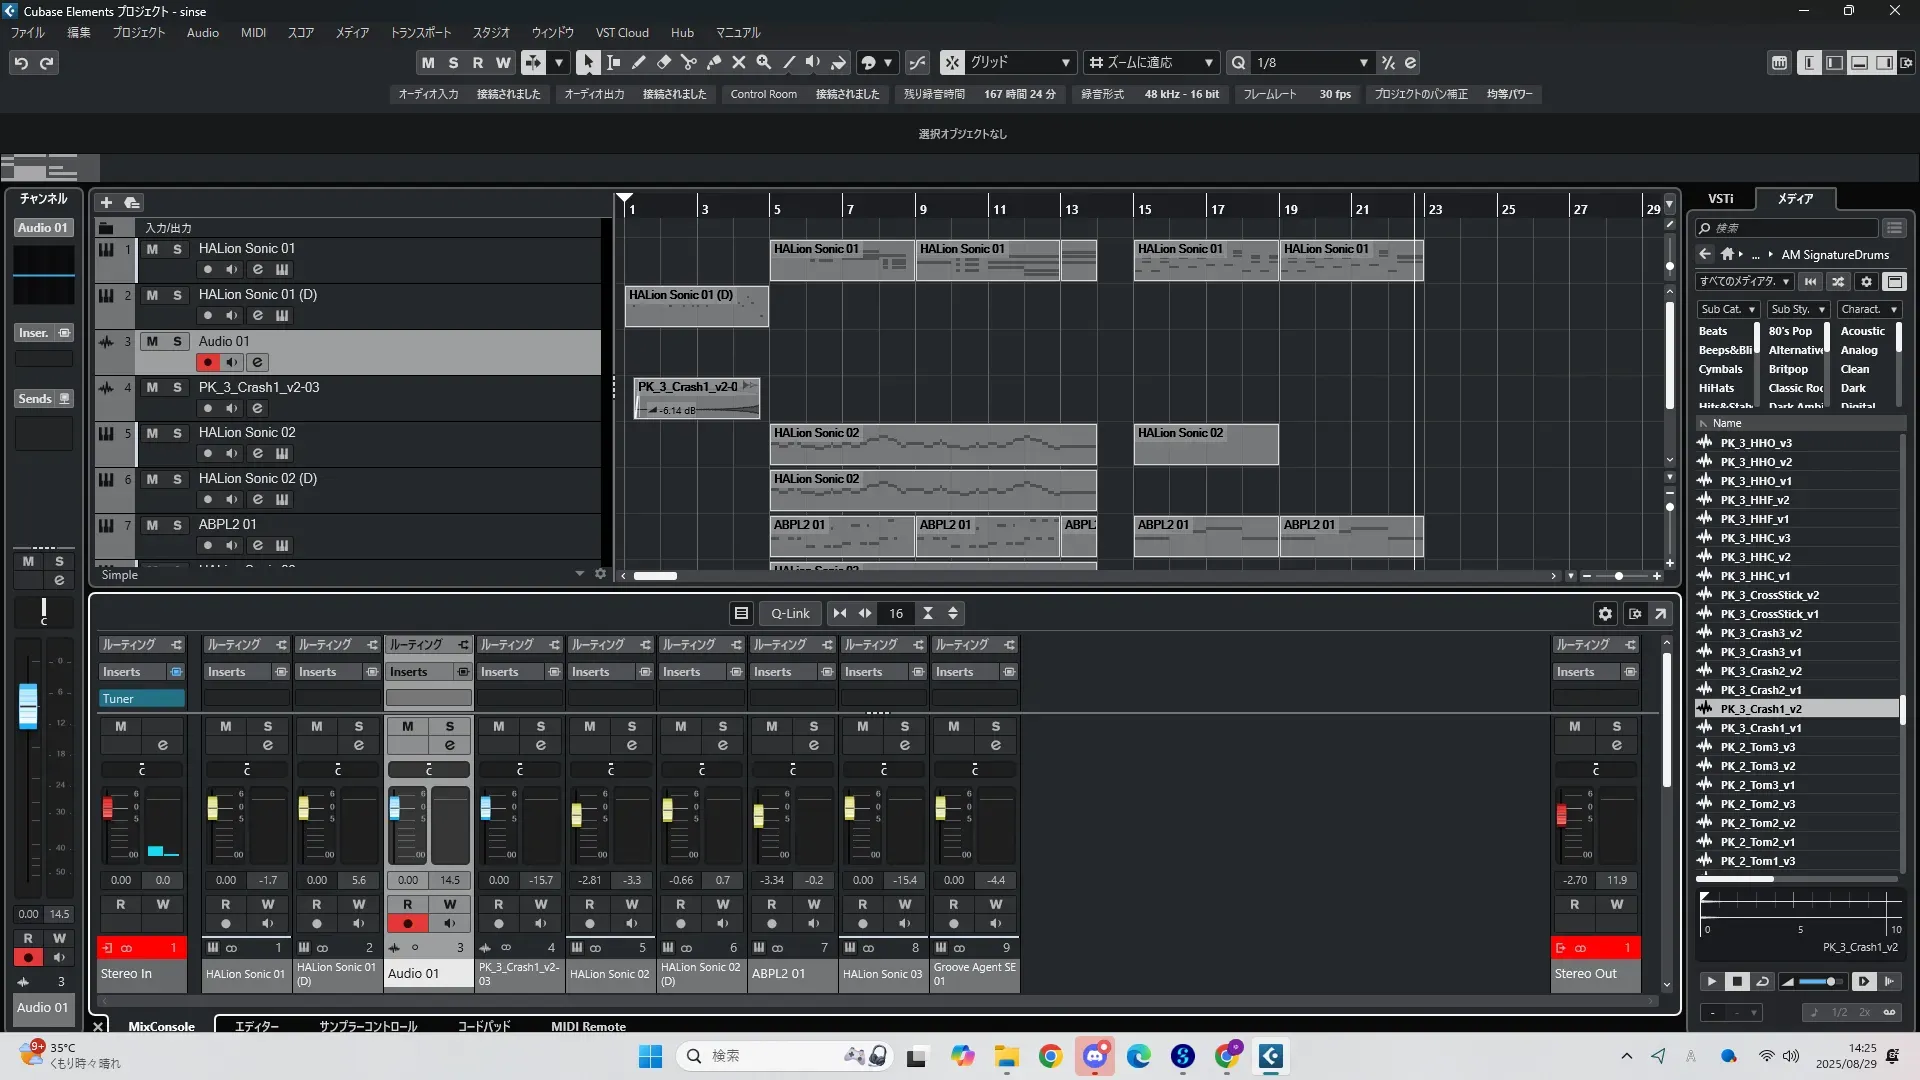Select the Mute X tool
Screen dimensions: 1920x1080
(739, 62)
